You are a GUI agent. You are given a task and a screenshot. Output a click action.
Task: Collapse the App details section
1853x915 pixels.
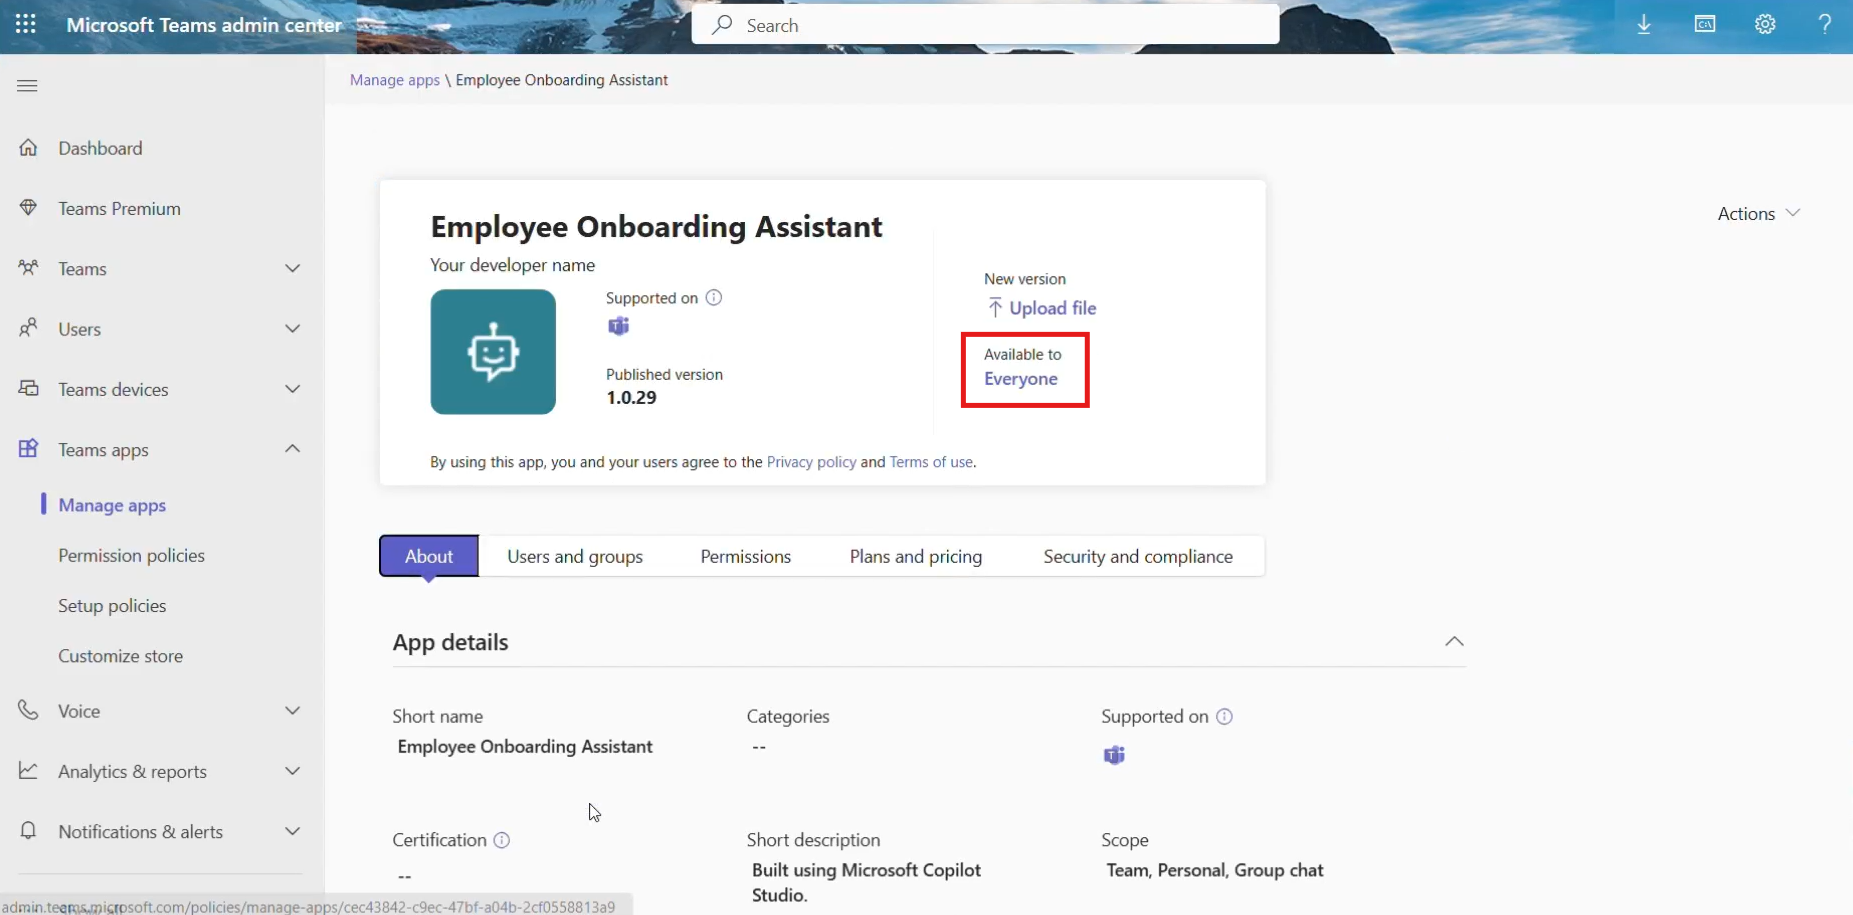point(1454,642)
